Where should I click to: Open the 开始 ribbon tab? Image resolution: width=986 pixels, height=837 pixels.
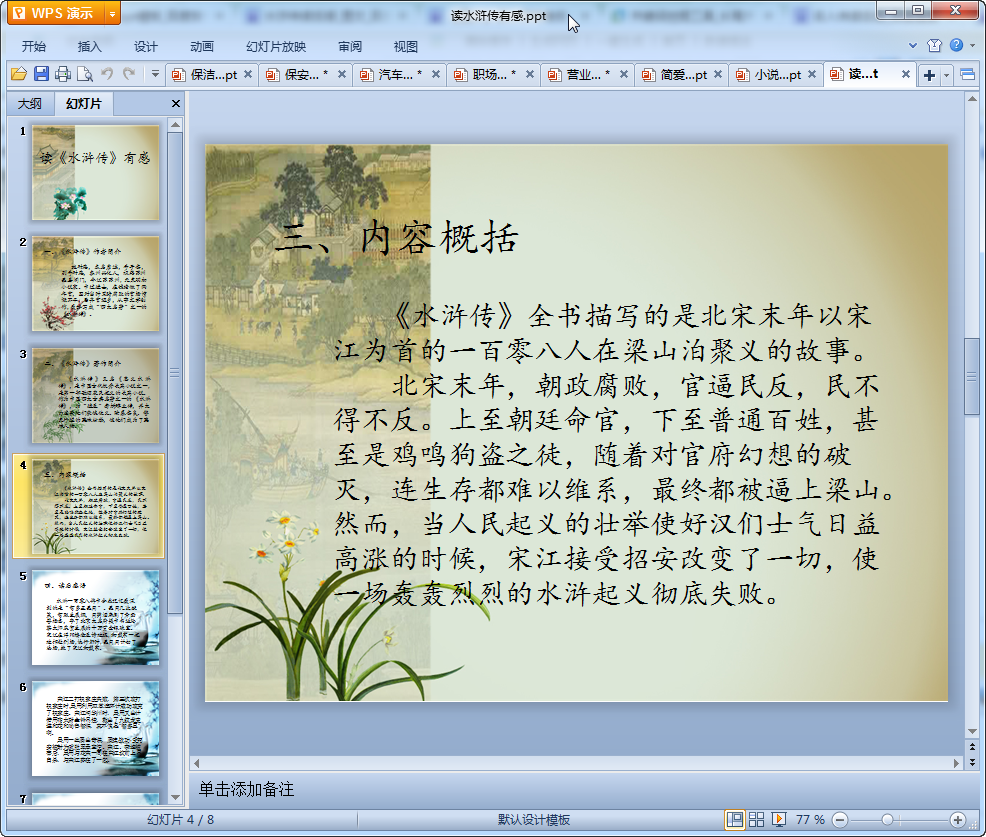33,47
